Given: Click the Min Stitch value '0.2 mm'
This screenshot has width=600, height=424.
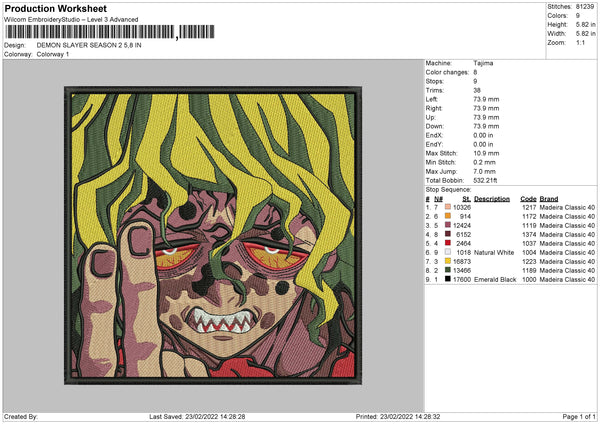Looking at the screenshot, I should pos(484,162).
